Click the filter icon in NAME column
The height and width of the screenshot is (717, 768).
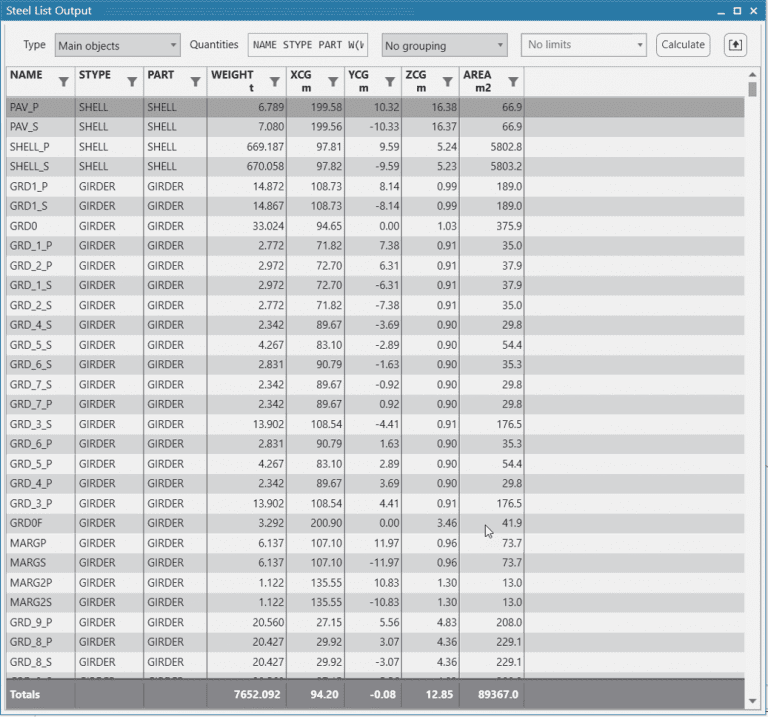point(64,82)
